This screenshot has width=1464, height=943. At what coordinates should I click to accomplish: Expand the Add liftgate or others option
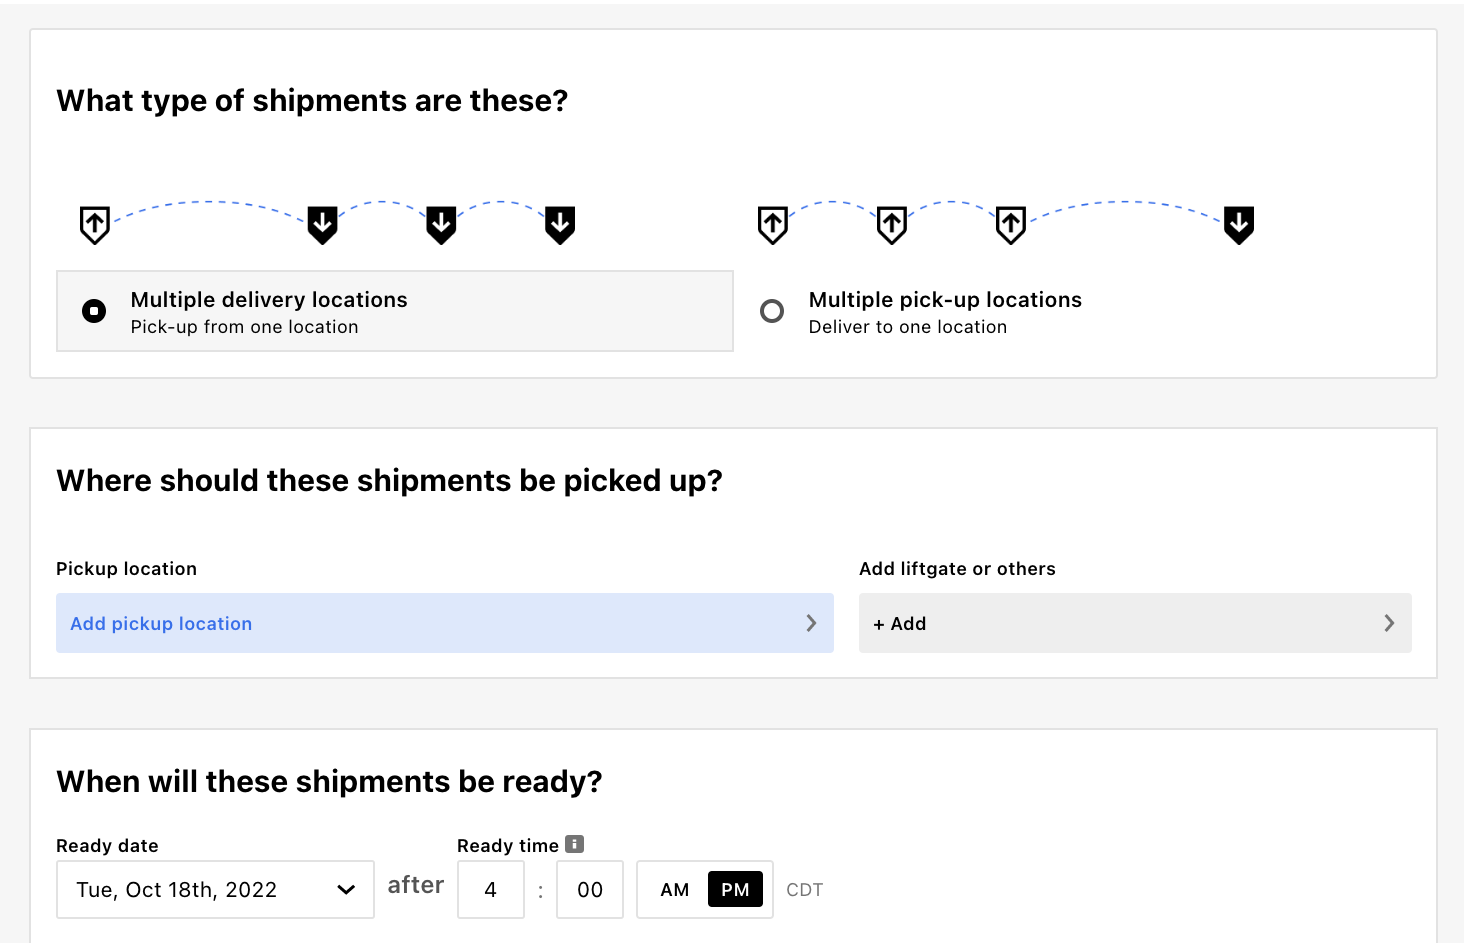click(x=1135, y=623)
